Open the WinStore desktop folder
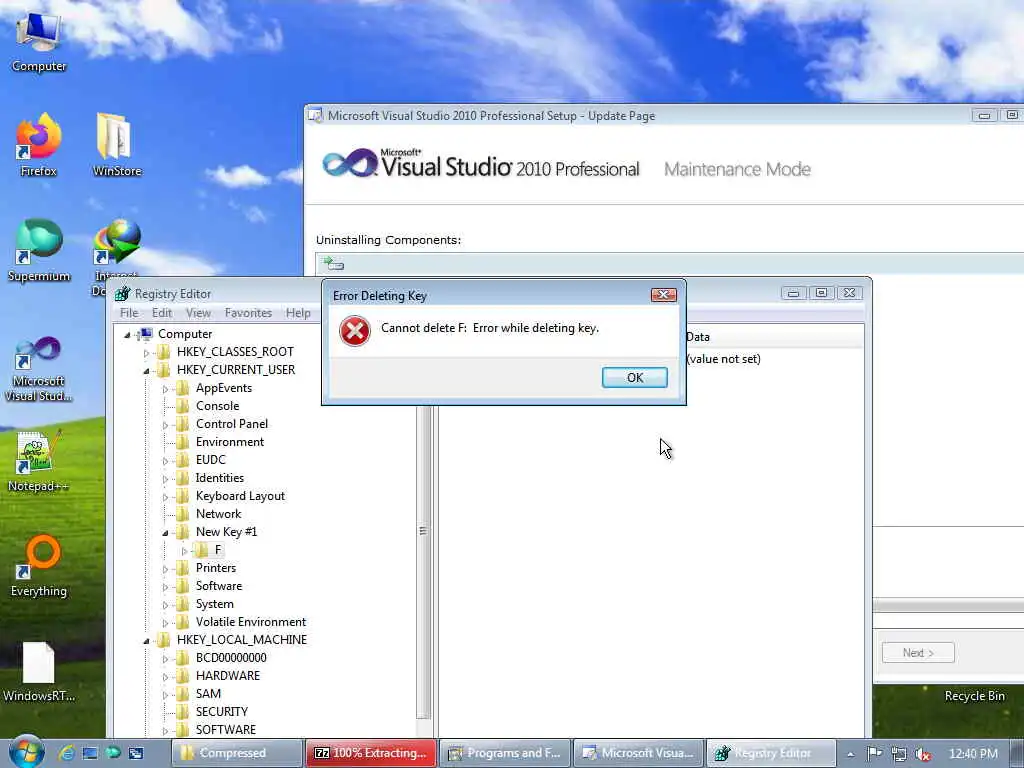 (117, 144)
